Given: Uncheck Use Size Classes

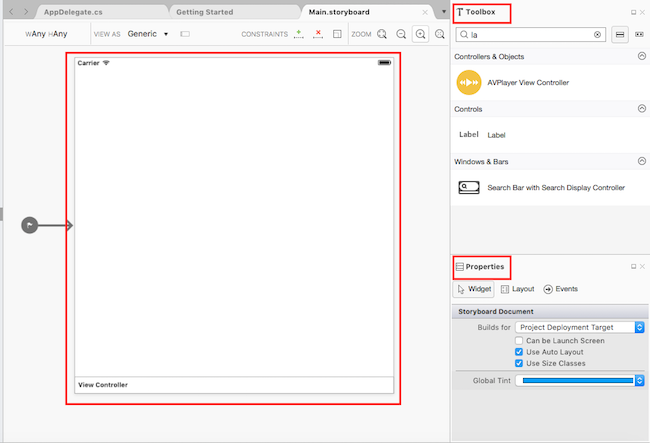Looking at the screenshot, I should (x=519, y=363).
